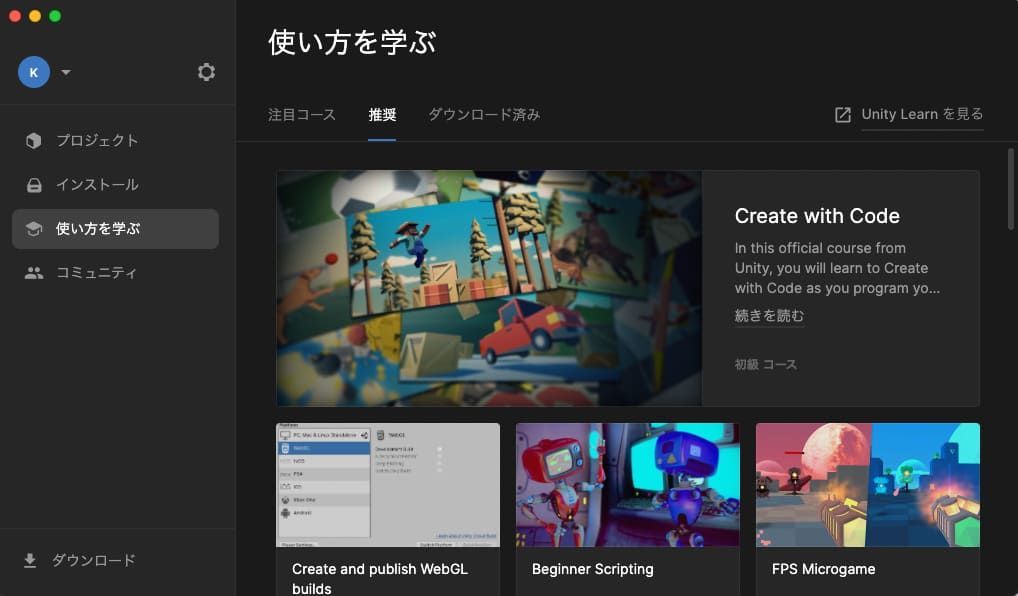Click the blue K account avatar

click(34, 72)
